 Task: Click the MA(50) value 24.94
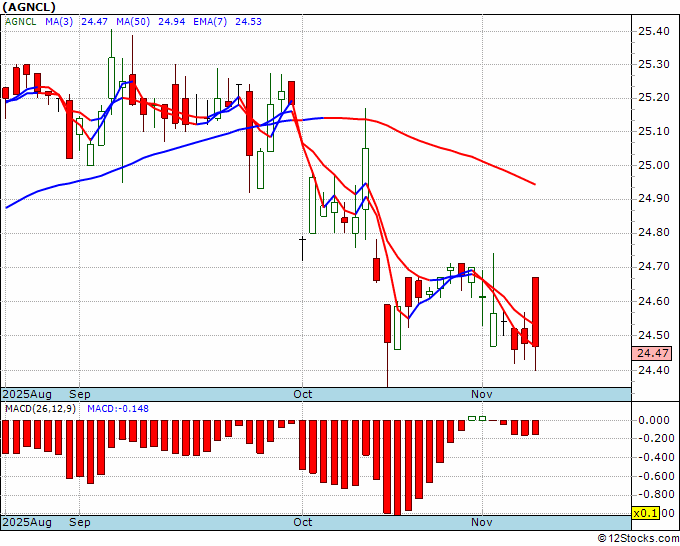click(171, 21)
